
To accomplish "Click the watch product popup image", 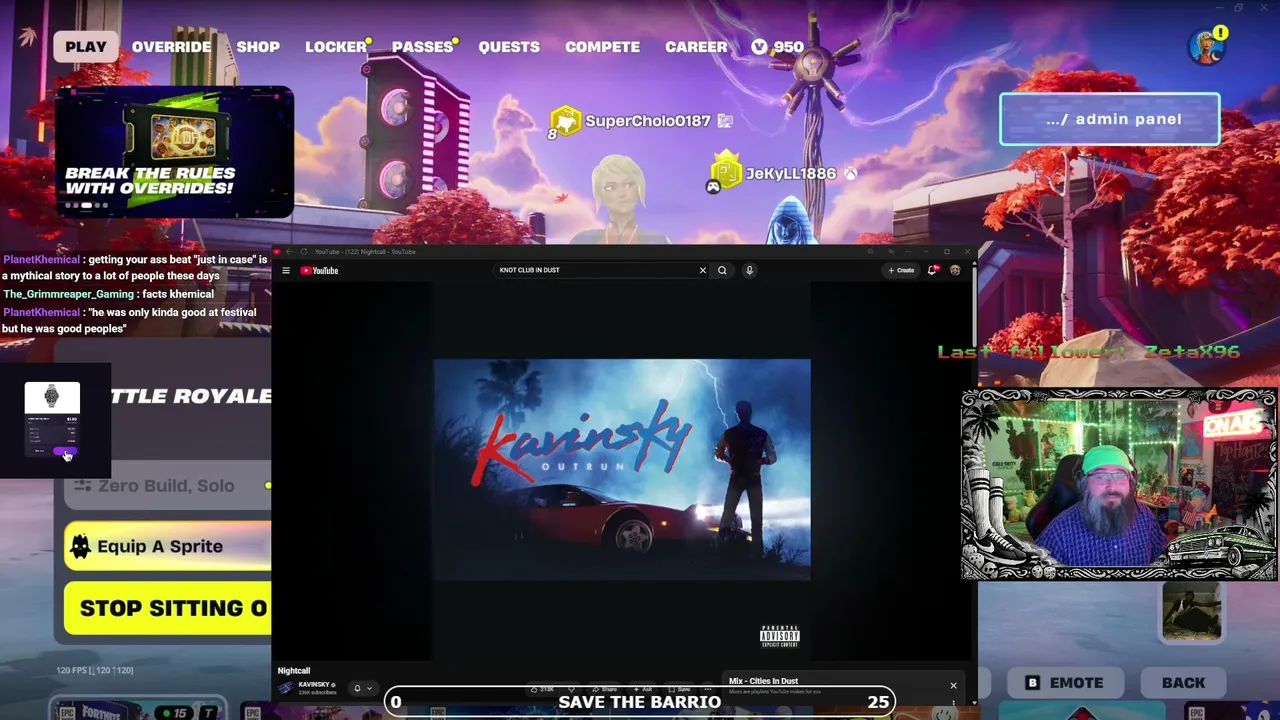I will click(x=52, y=397).
